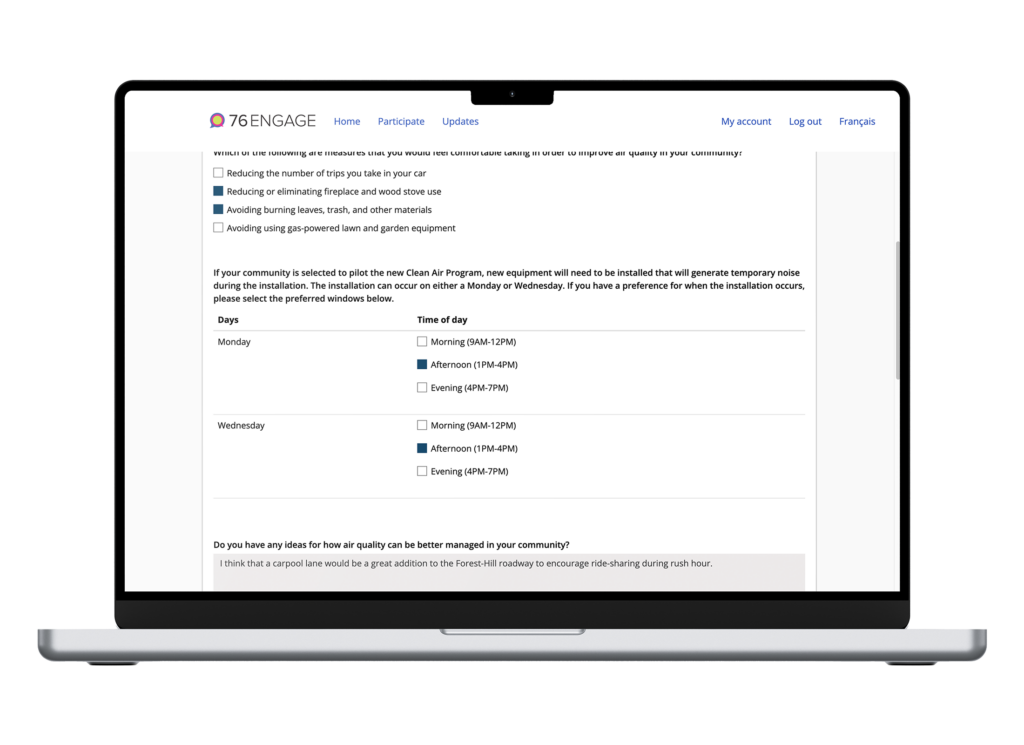Open the Updates page
The height and width of the screenshot is (745, 1024).
click(460, 122)
